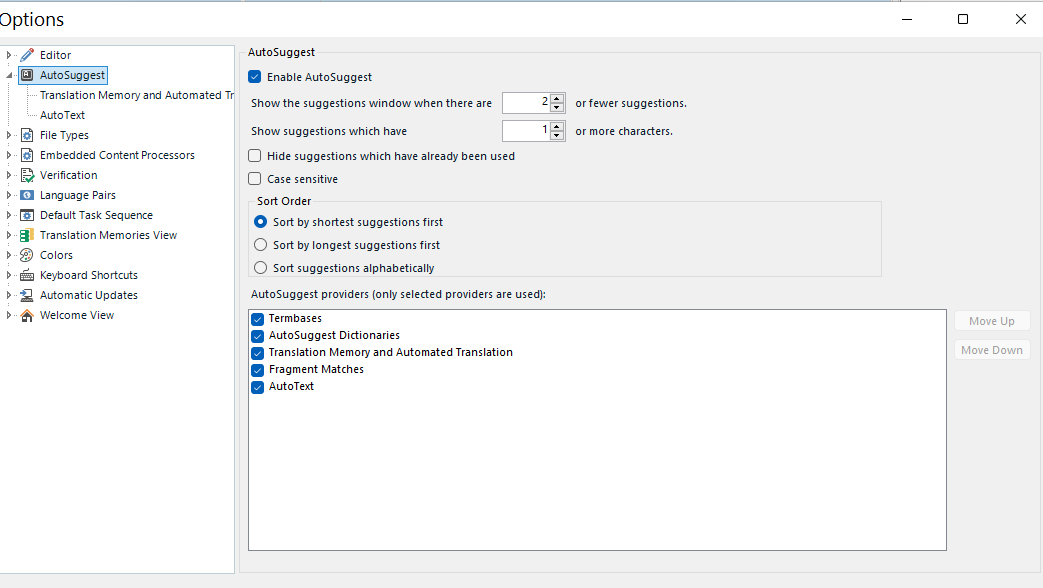Viewport: 1043px width, 588px height.
Task: Expand the Language Pairs node
Action: (x=9, y=195)
